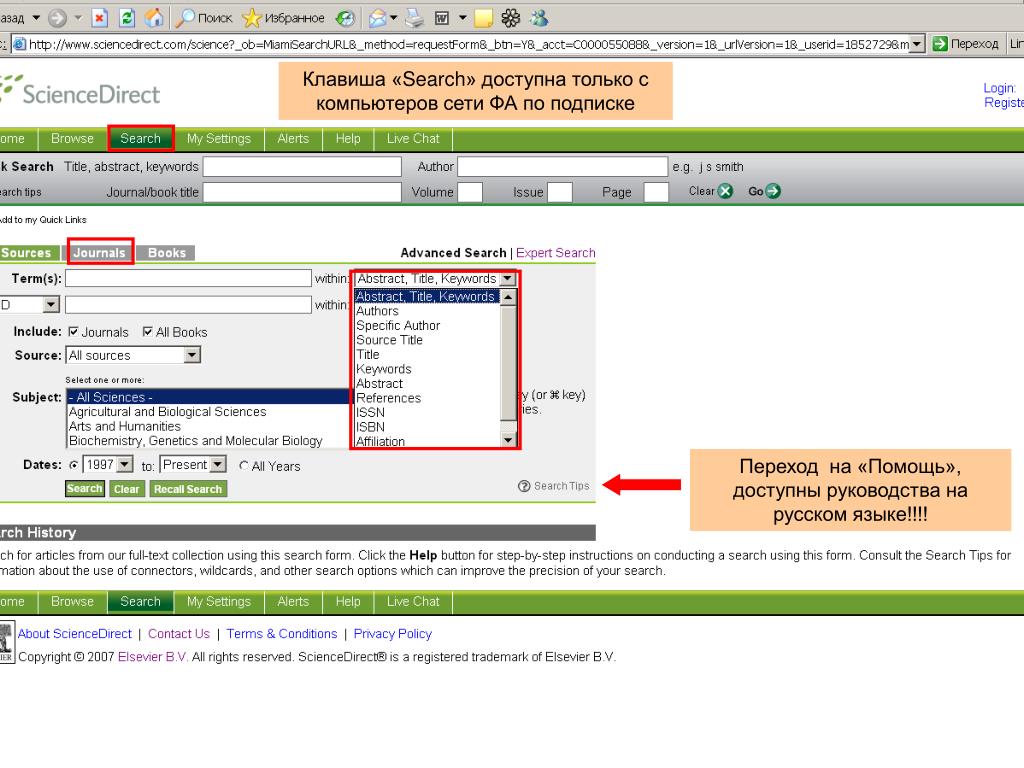Select the All Years radio button
The image size is (1024, 768).
coord(244,466)
